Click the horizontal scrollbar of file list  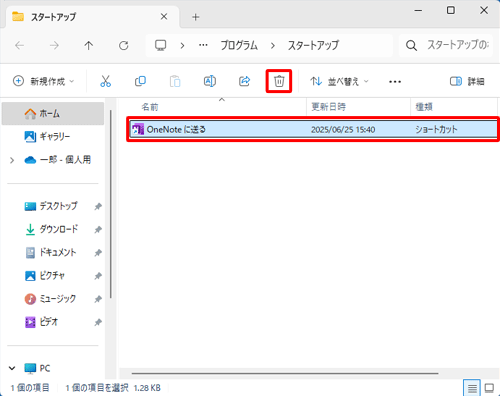285,373
